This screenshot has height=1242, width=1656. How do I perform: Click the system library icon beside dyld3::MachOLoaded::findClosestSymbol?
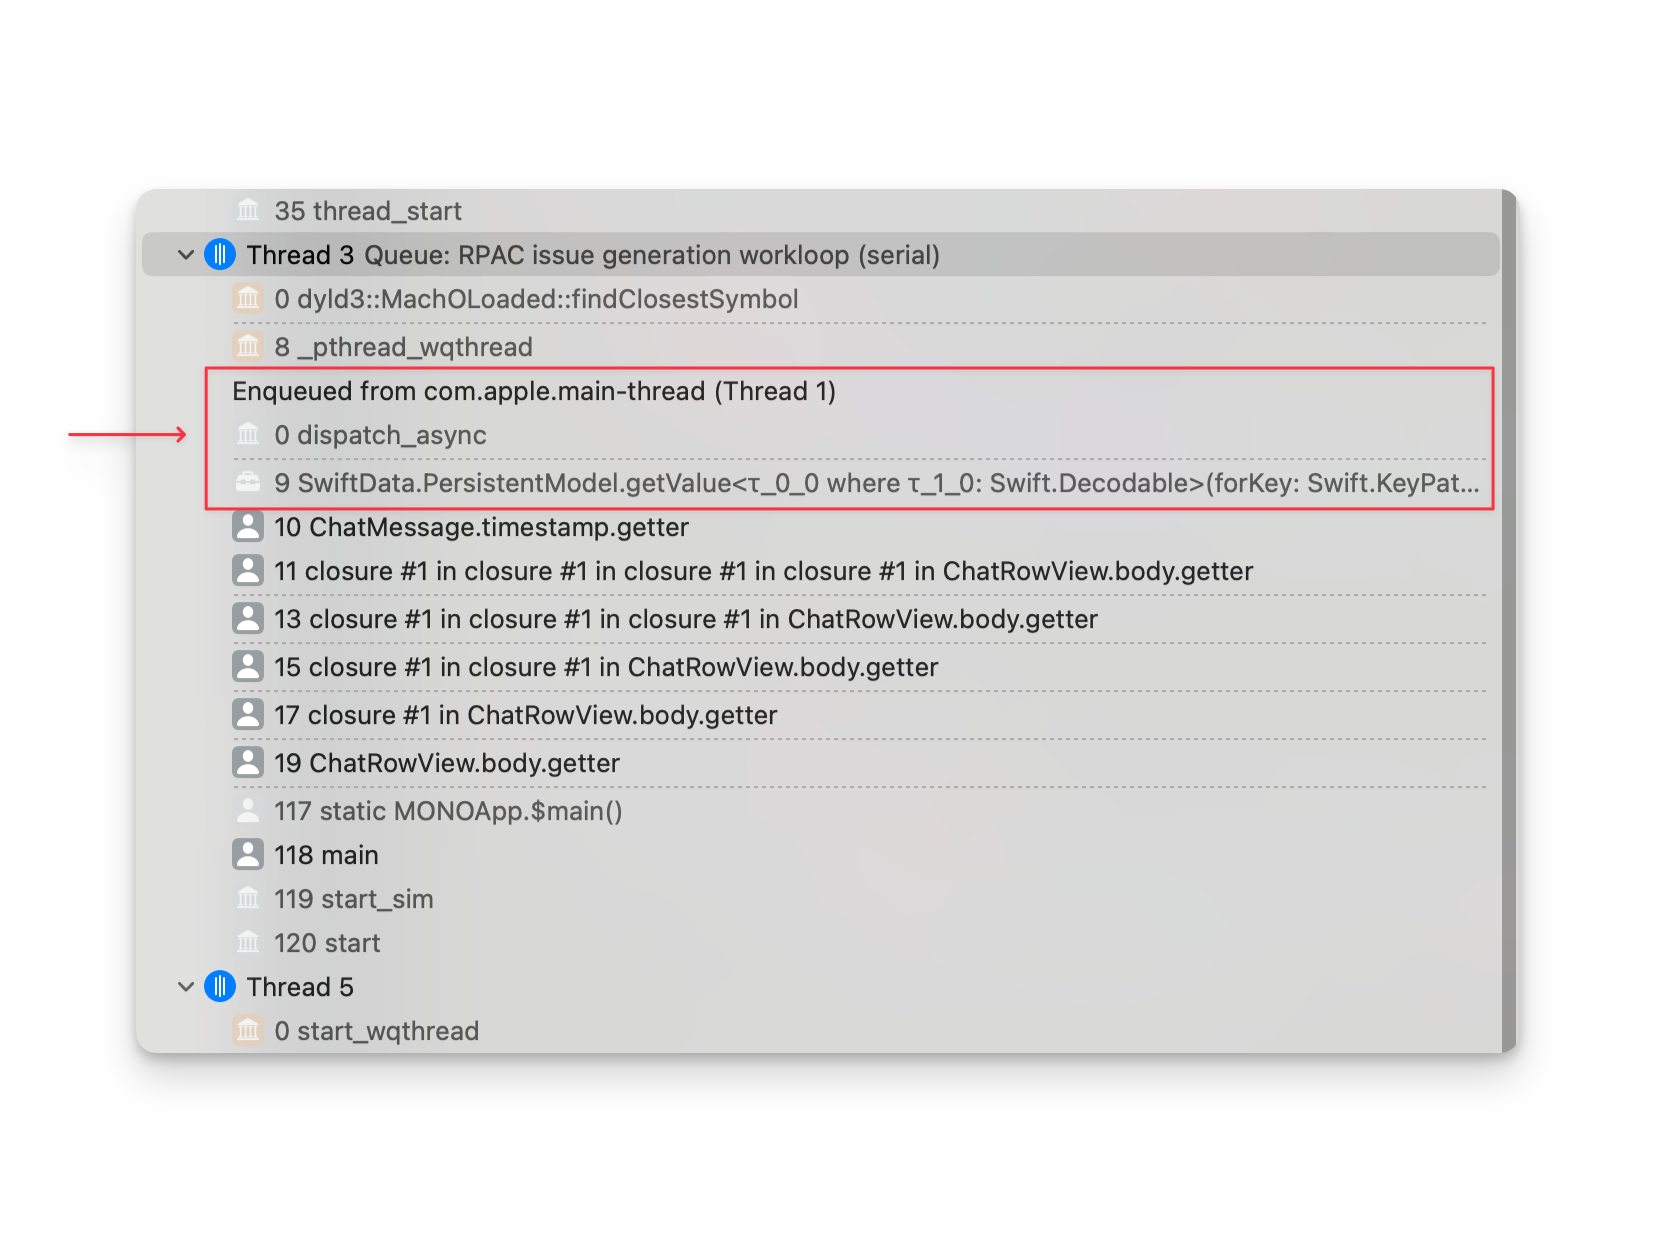coord(248,299)
